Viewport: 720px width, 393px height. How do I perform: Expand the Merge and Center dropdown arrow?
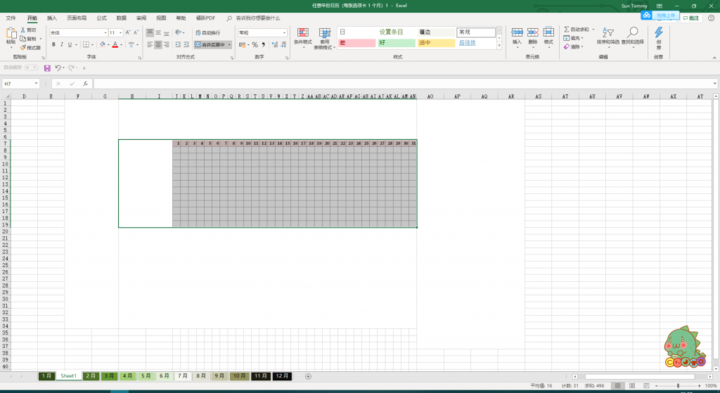click(229, 45)
